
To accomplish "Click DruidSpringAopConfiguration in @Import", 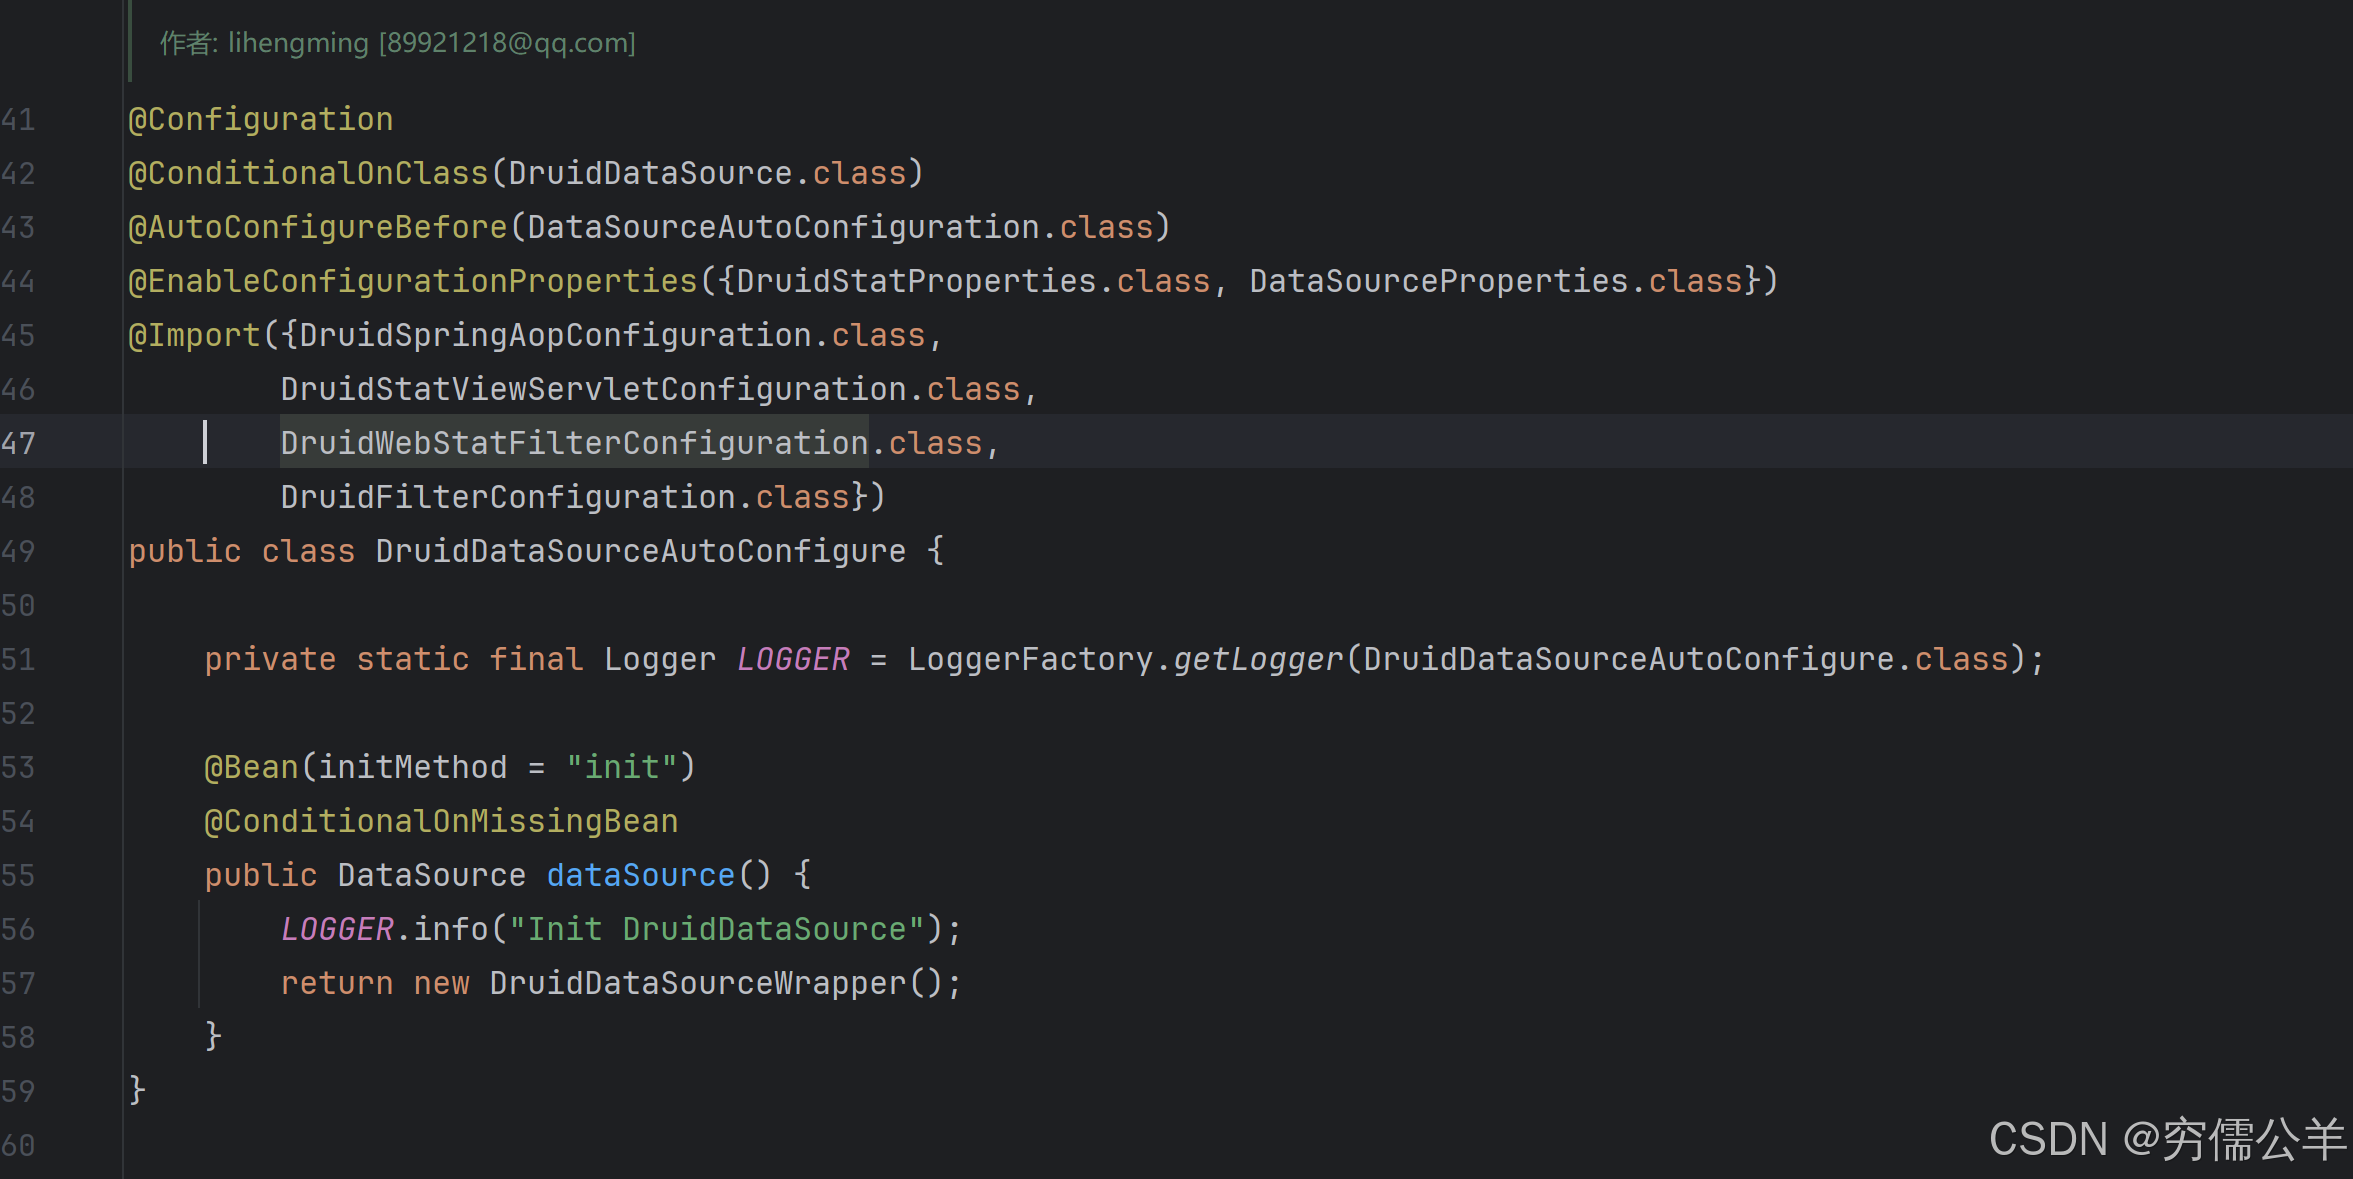I will [x=555, y=336].
